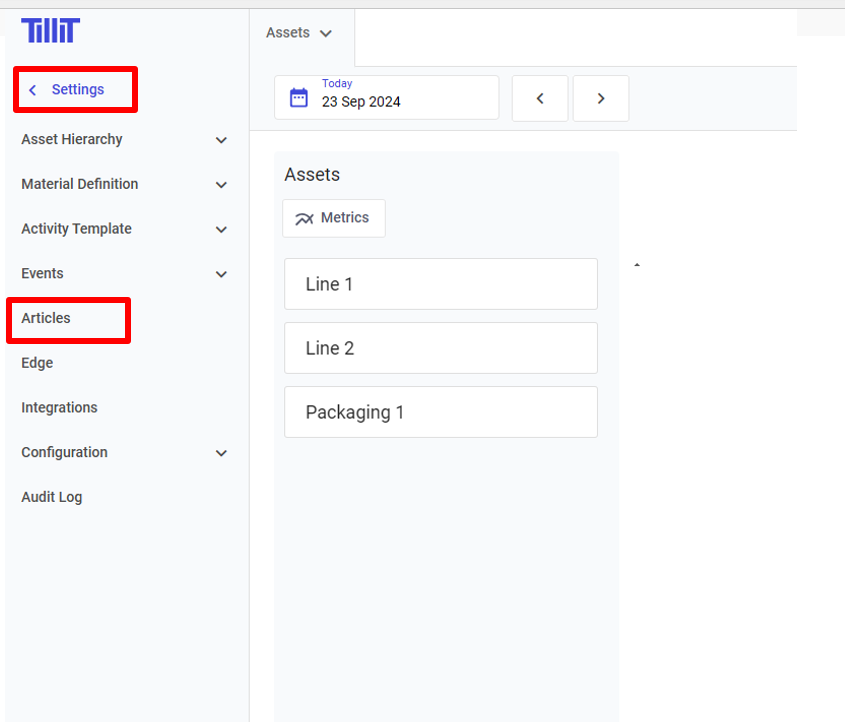Screen dimensions: 845x722
Task: Open the Audit Log page
Action: (51, 497)
